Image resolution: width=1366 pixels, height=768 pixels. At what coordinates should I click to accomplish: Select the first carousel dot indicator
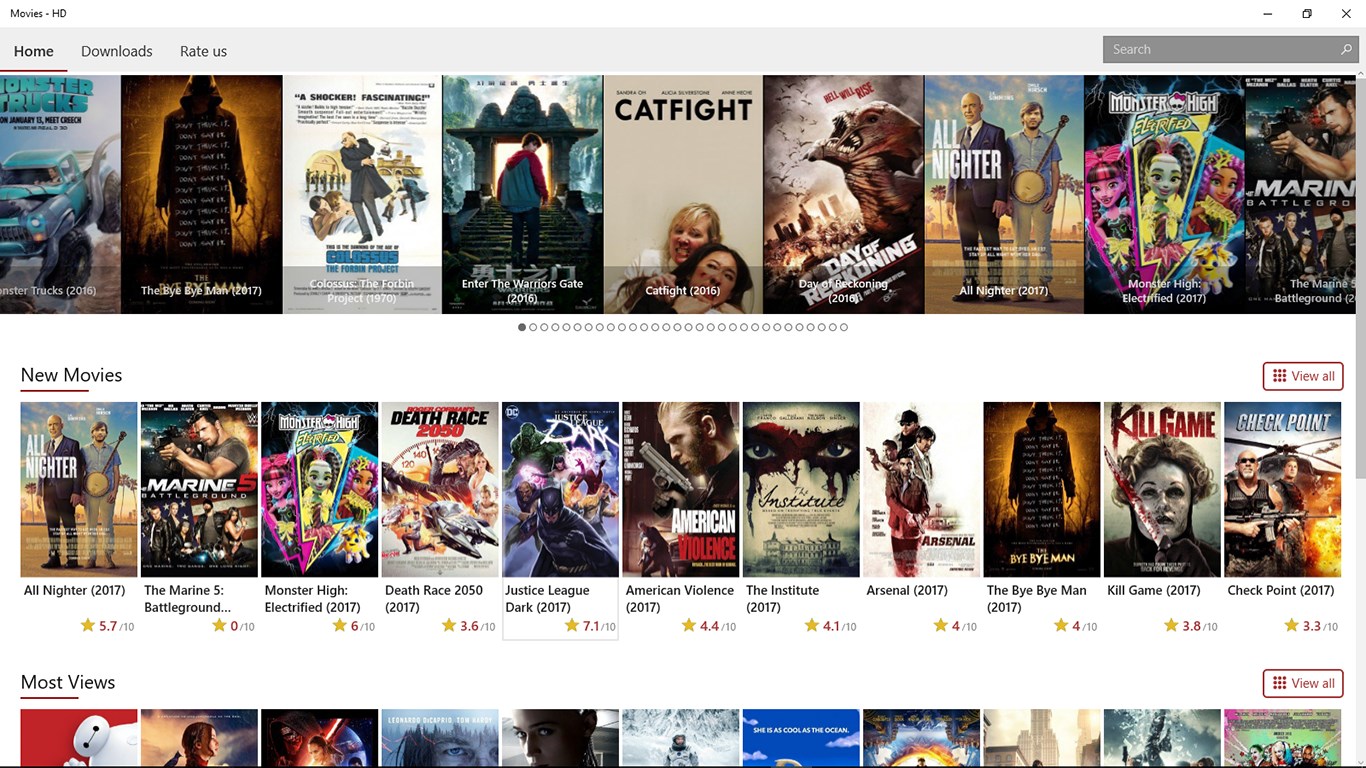[521, 326]
